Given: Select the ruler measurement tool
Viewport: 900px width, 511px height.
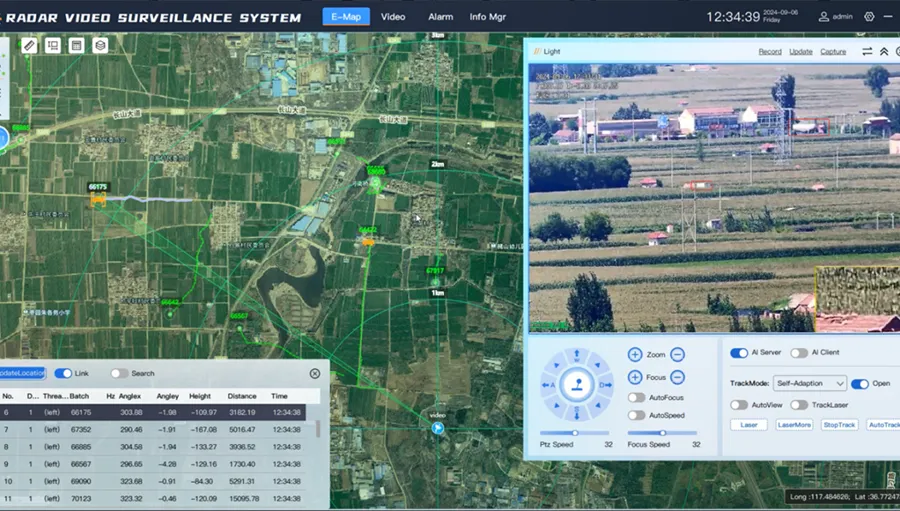Looking at the screenshot, I should (29, 45).
